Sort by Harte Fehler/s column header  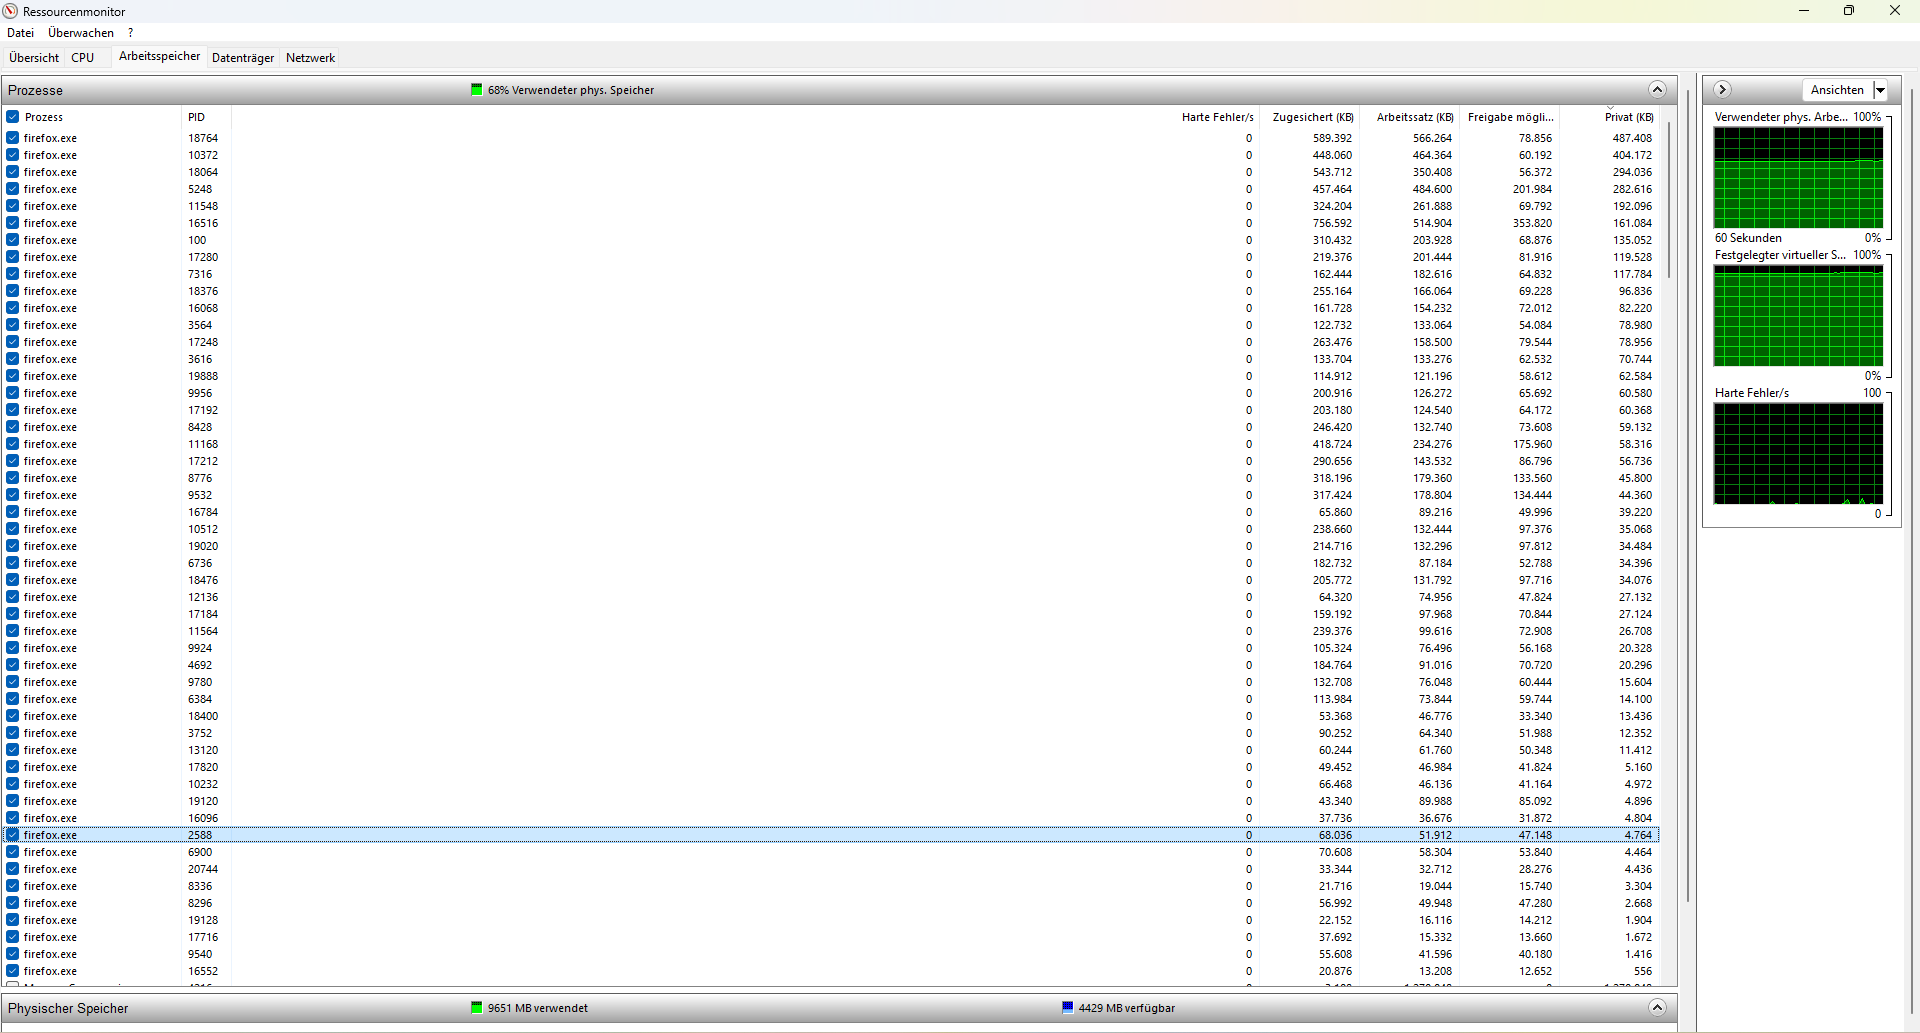pyautogui.click(x=1217, y=117)
